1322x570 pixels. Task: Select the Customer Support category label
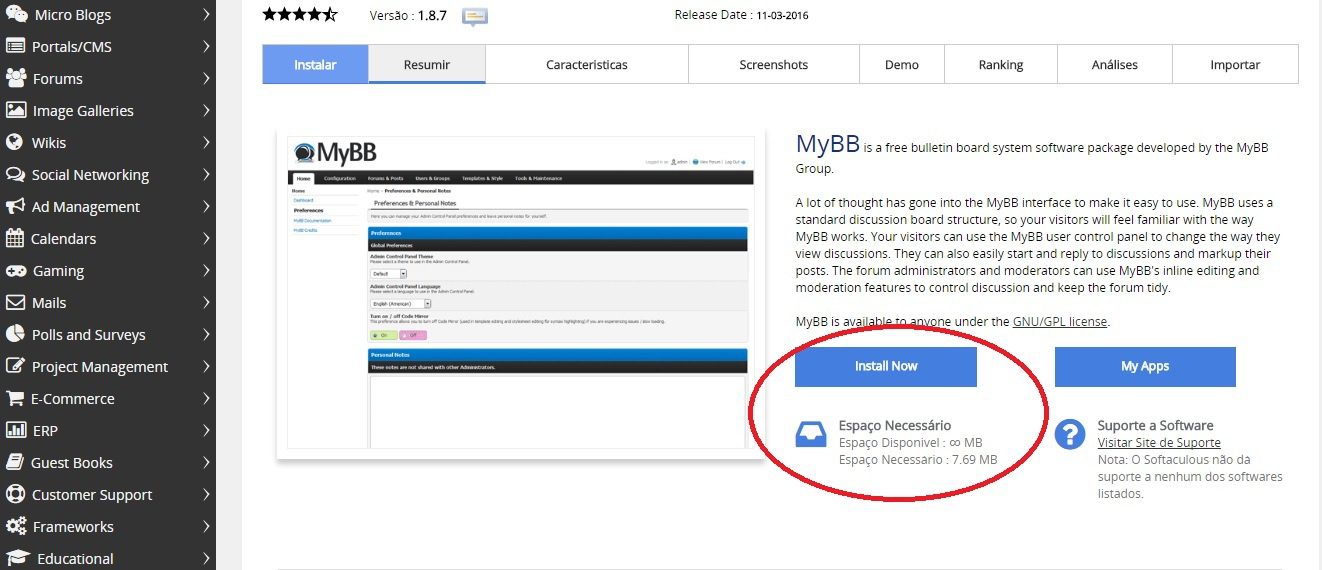[92, 494]
